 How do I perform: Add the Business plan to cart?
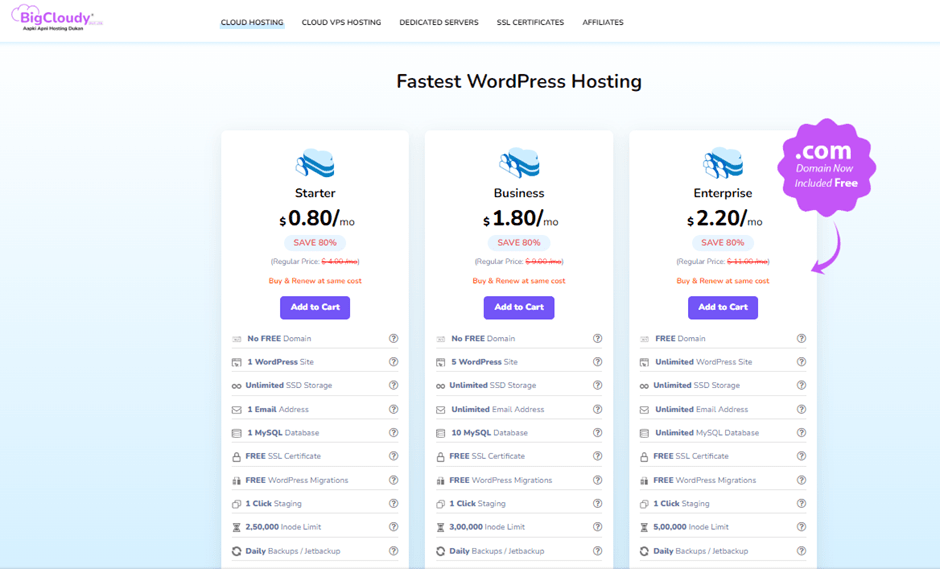click(x=519, y=307)
